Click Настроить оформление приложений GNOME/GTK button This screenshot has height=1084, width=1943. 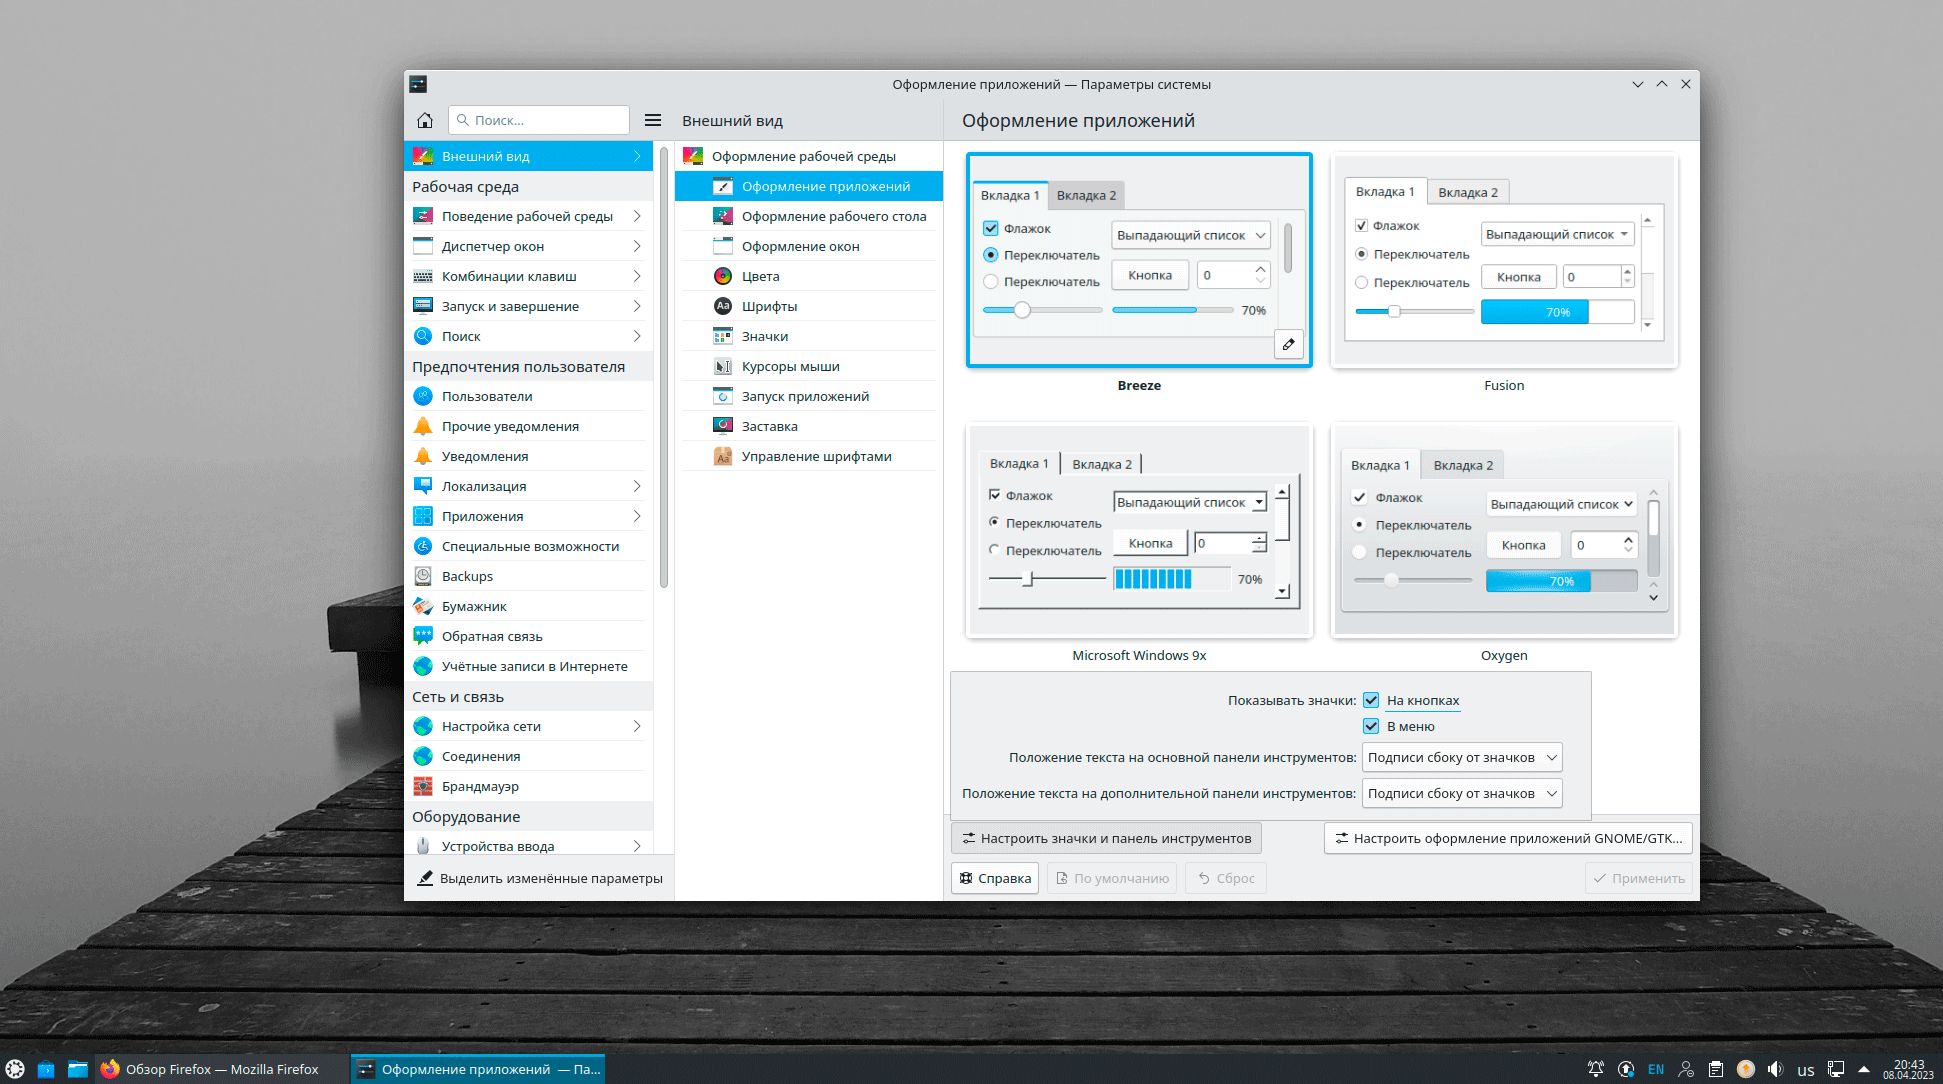(1507, 838)
